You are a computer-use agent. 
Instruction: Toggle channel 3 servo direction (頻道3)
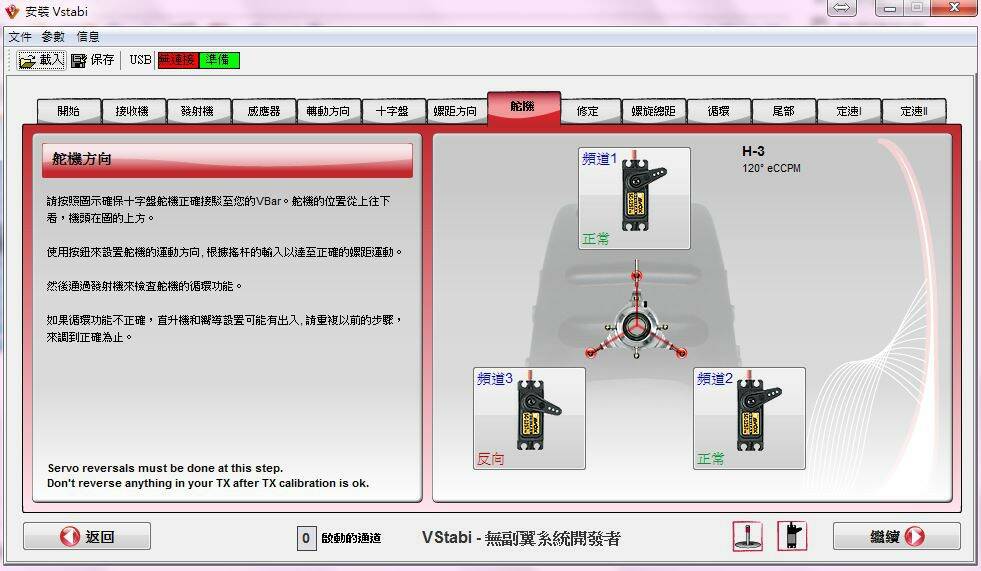point(529,418)
